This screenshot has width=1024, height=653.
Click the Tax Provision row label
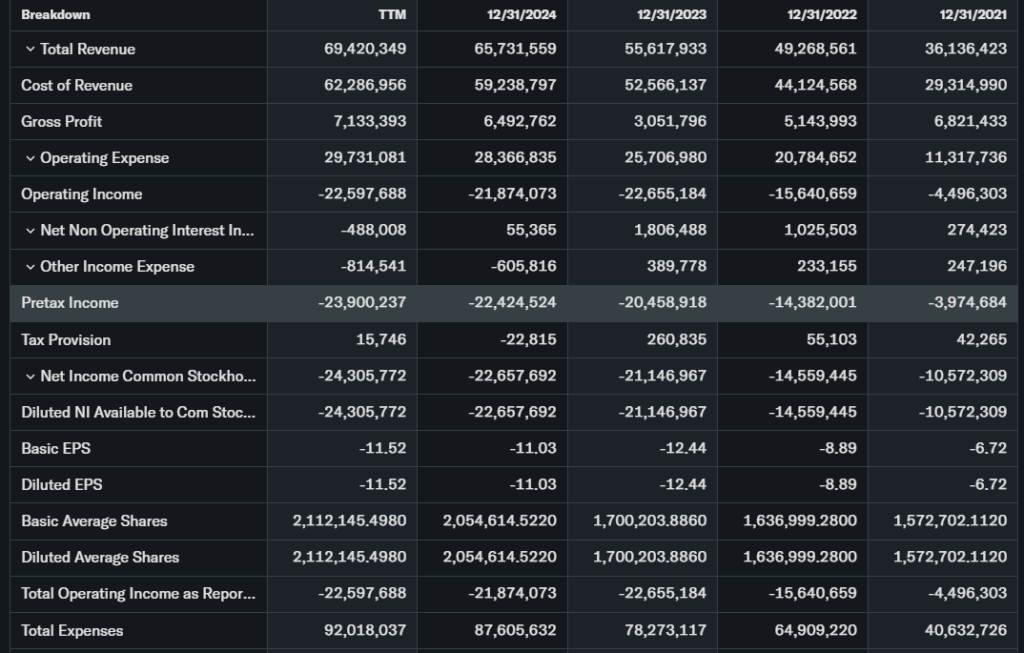pyautogui.click(x=65, y=340)
